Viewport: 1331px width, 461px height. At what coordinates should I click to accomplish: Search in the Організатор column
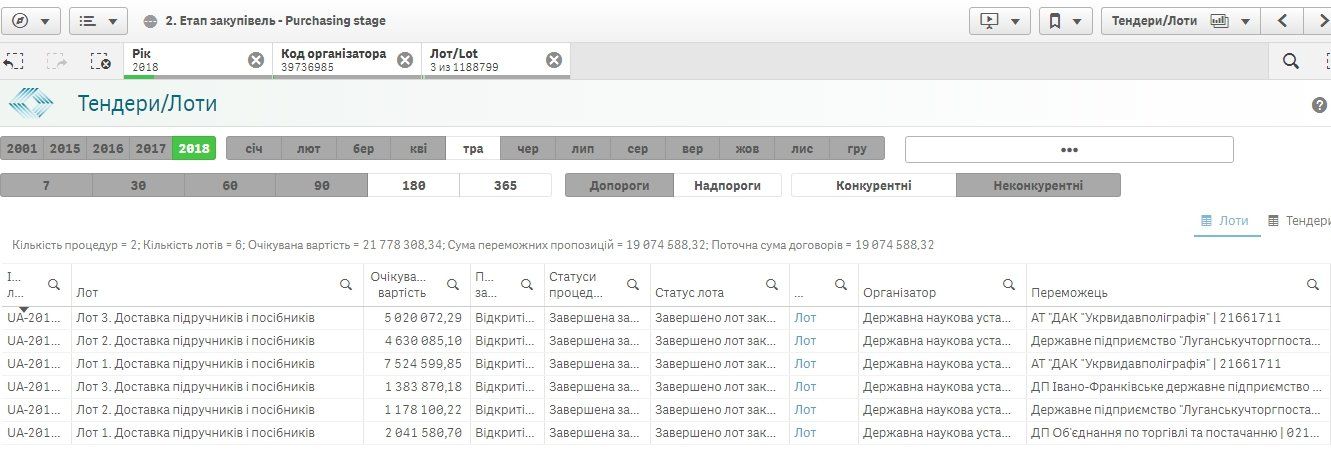1008,284
